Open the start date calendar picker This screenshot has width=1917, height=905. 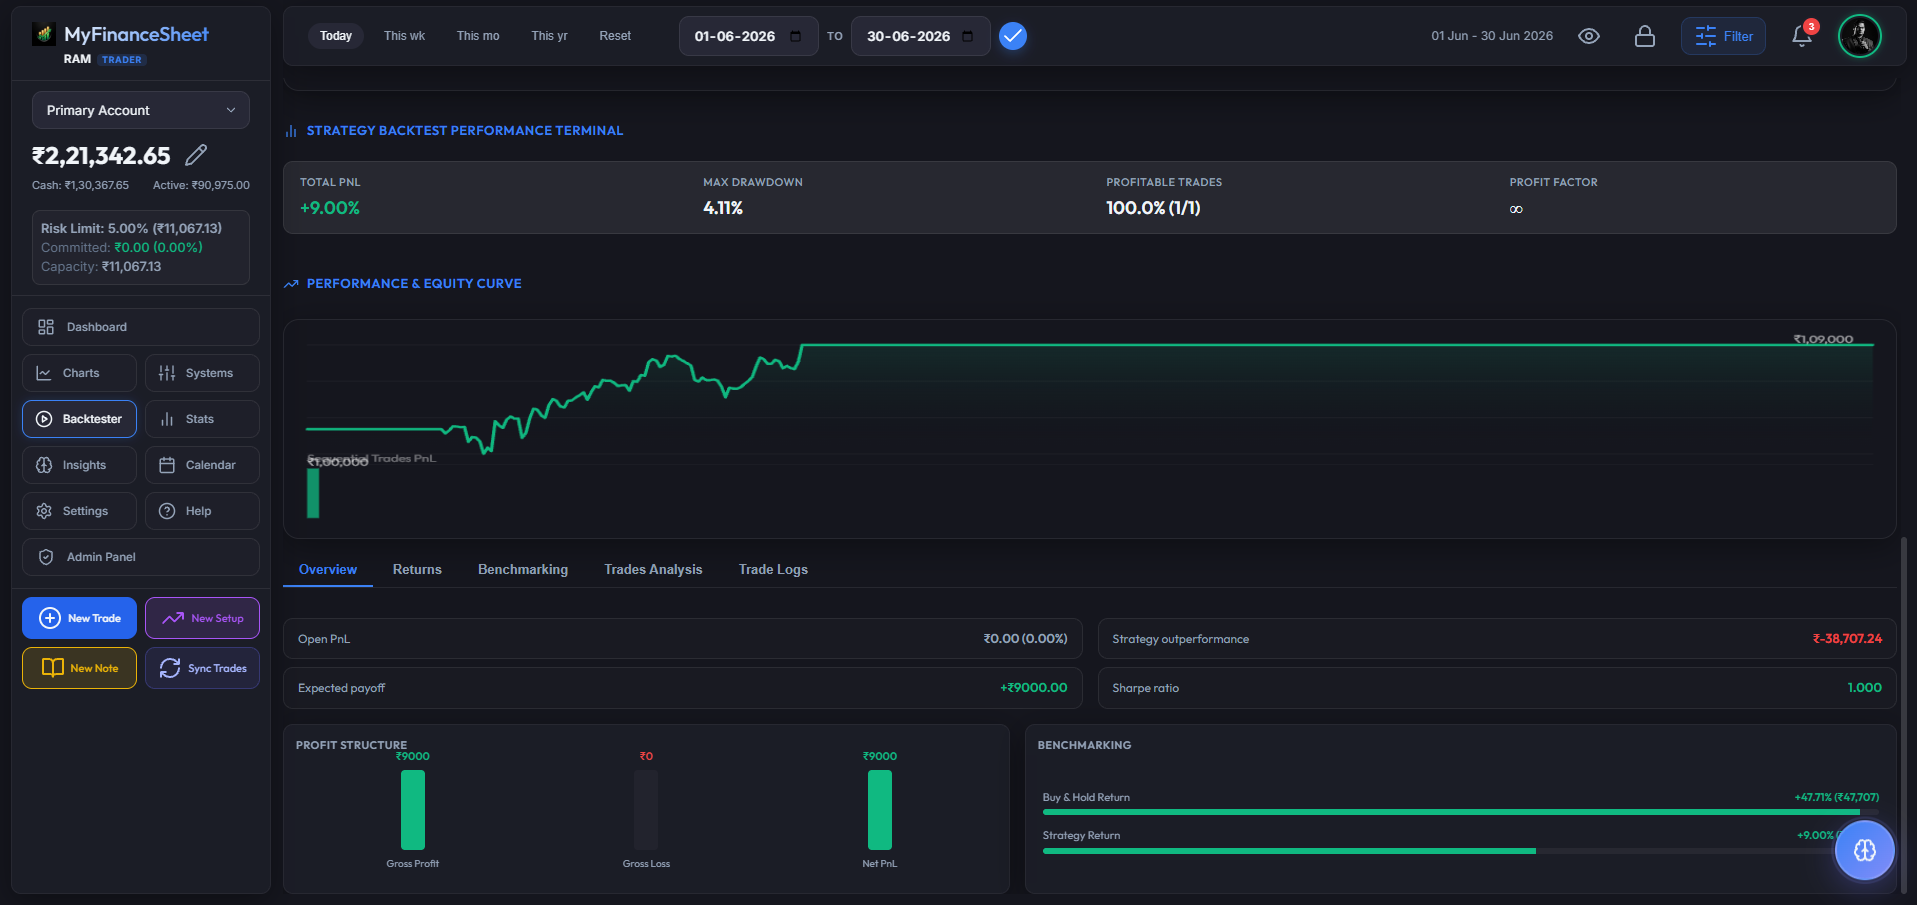tap(796, 36)
